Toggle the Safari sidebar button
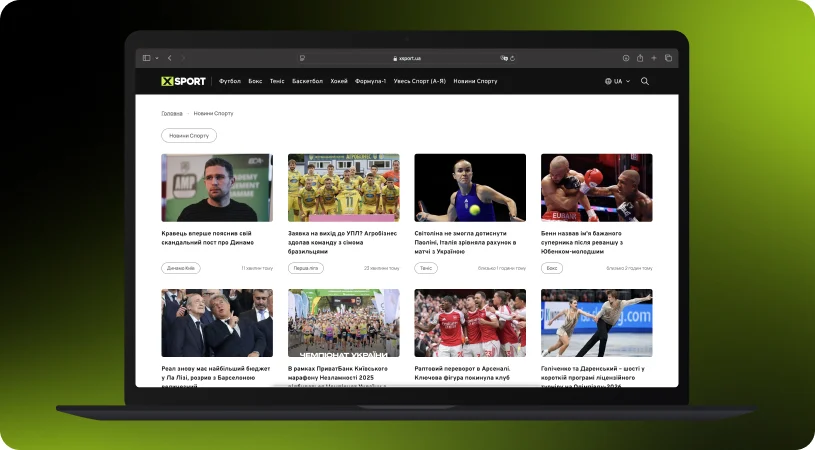 146,58
